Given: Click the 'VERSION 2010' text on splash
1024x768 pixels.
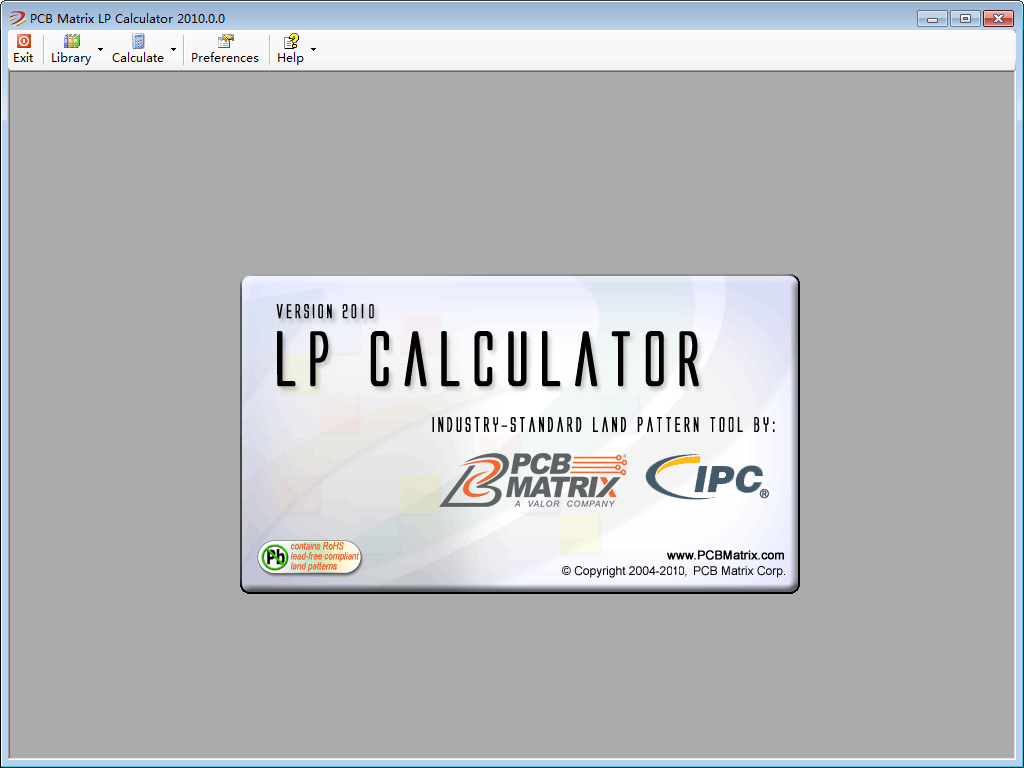Looking at the screenshot, I should pyautogui.click(x=326, y=312).
